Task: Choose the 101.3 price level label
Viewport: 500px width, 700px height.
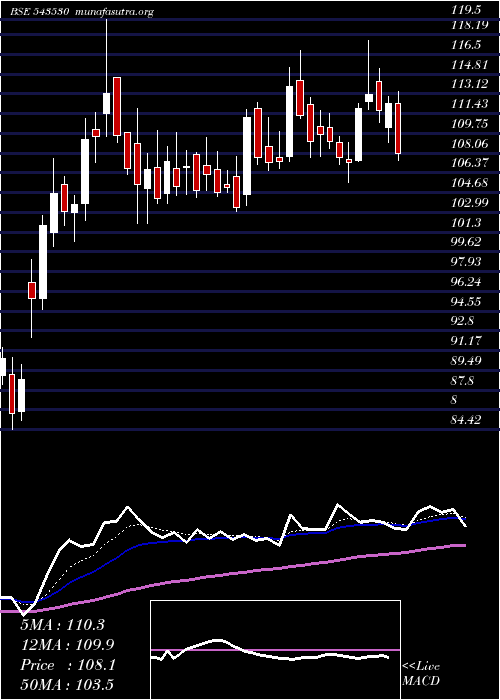Action: pos(466,222)
